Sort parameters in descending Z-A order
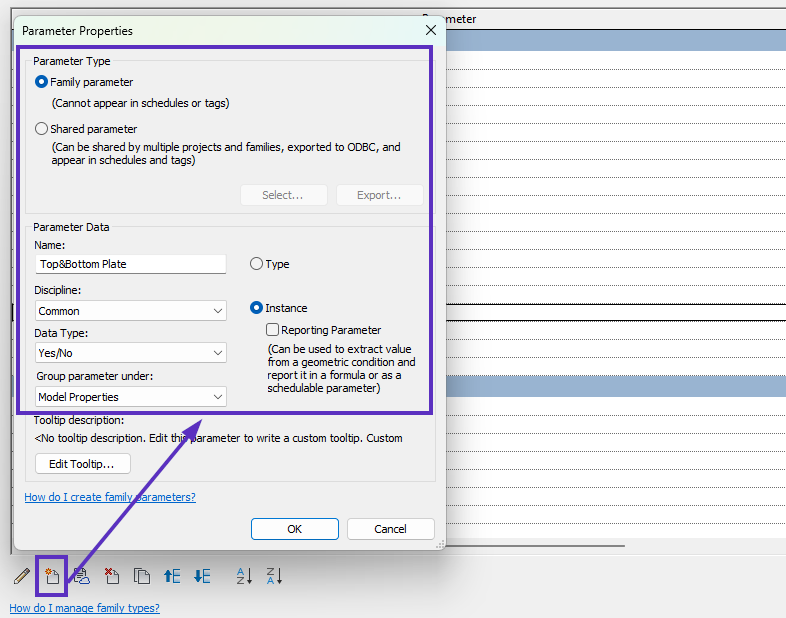The height and width of the screenshot is (618, 786). coord(274,576)
